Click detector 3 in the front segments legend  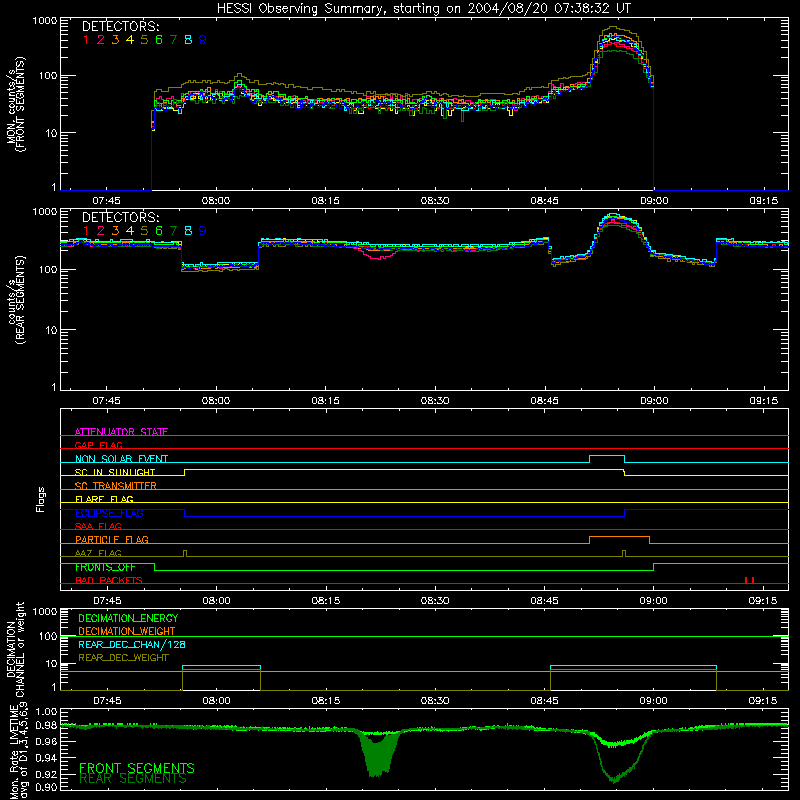(115, 40)
